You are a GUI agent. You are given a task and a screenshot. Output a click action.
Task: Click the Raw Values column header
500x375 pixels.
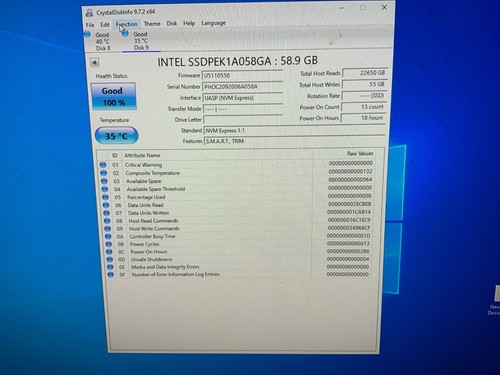(360, 153)
